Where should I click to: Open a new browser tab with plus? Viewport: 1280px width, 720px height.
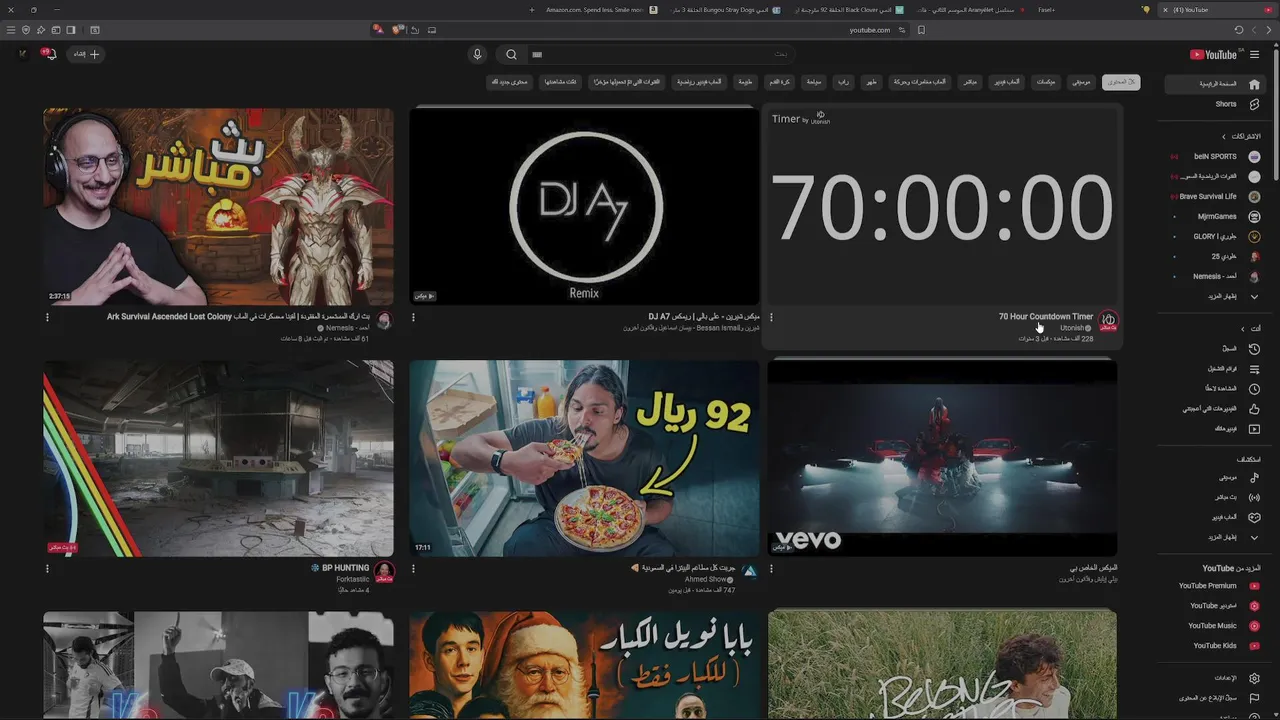(532, 10)
